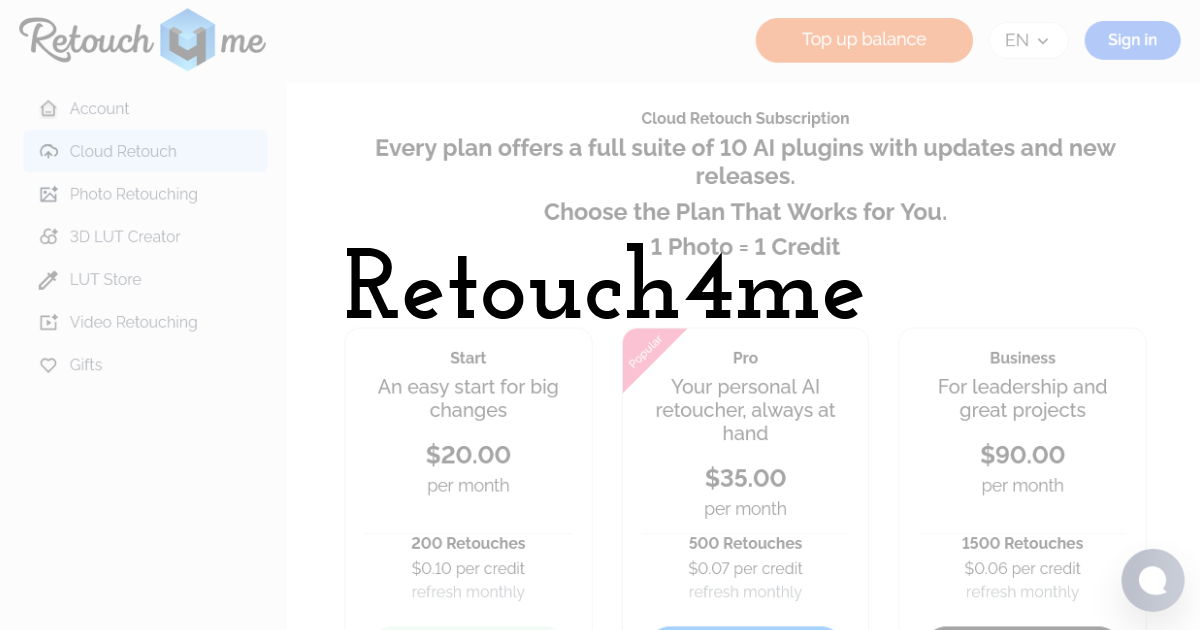The width and height of the screenshot is (1200, 630).
Task: Click the 3D LUT Creator icon
Action: click(48, 237)
